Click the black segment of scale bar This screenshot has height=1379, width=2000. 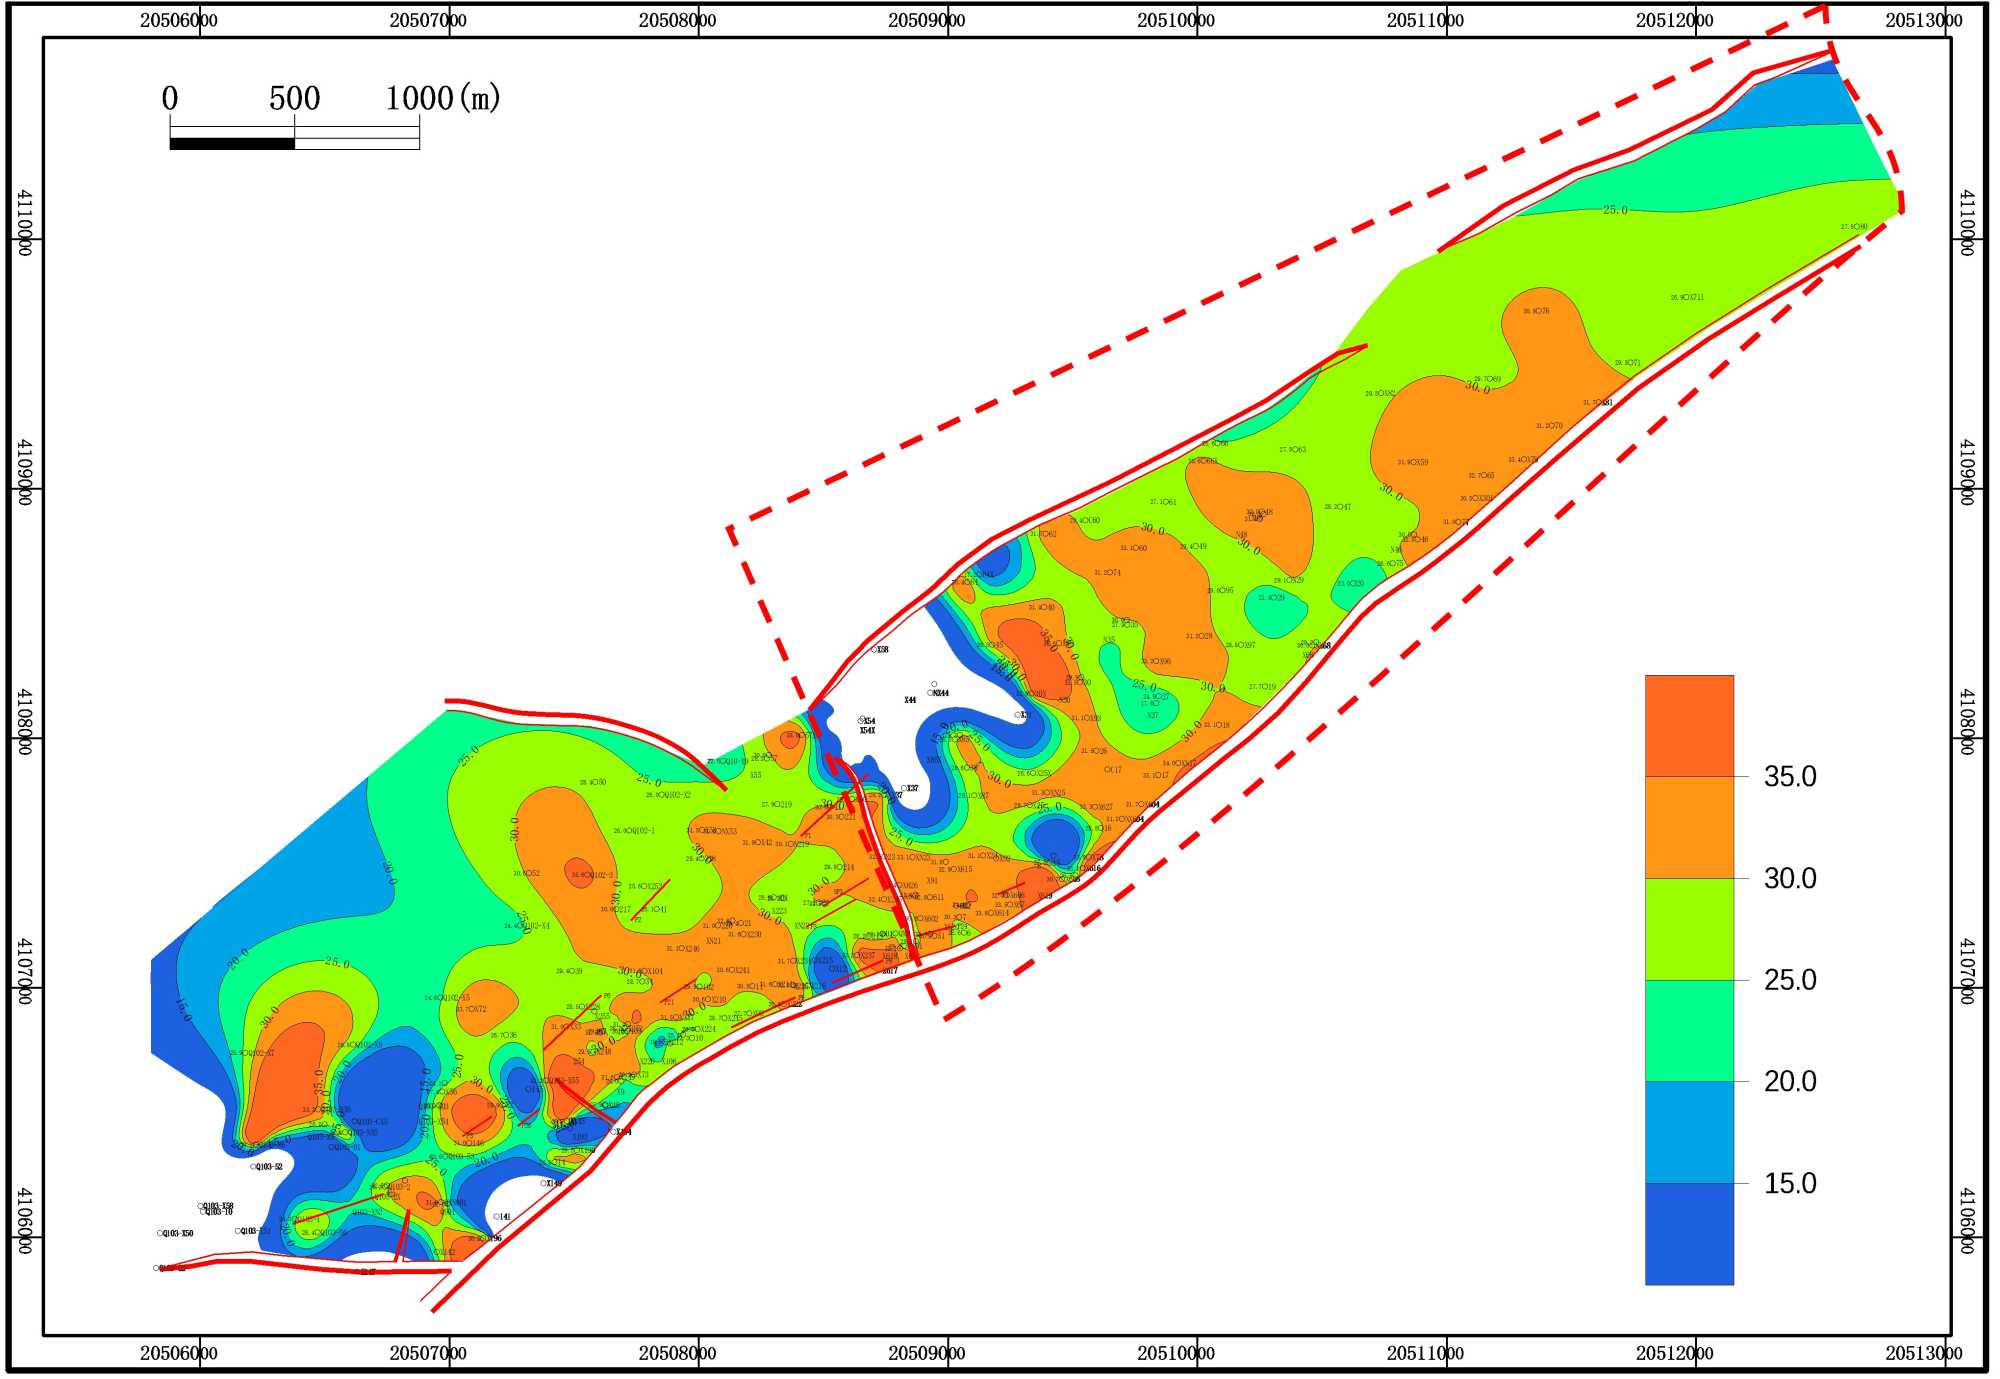pos(232,145)
